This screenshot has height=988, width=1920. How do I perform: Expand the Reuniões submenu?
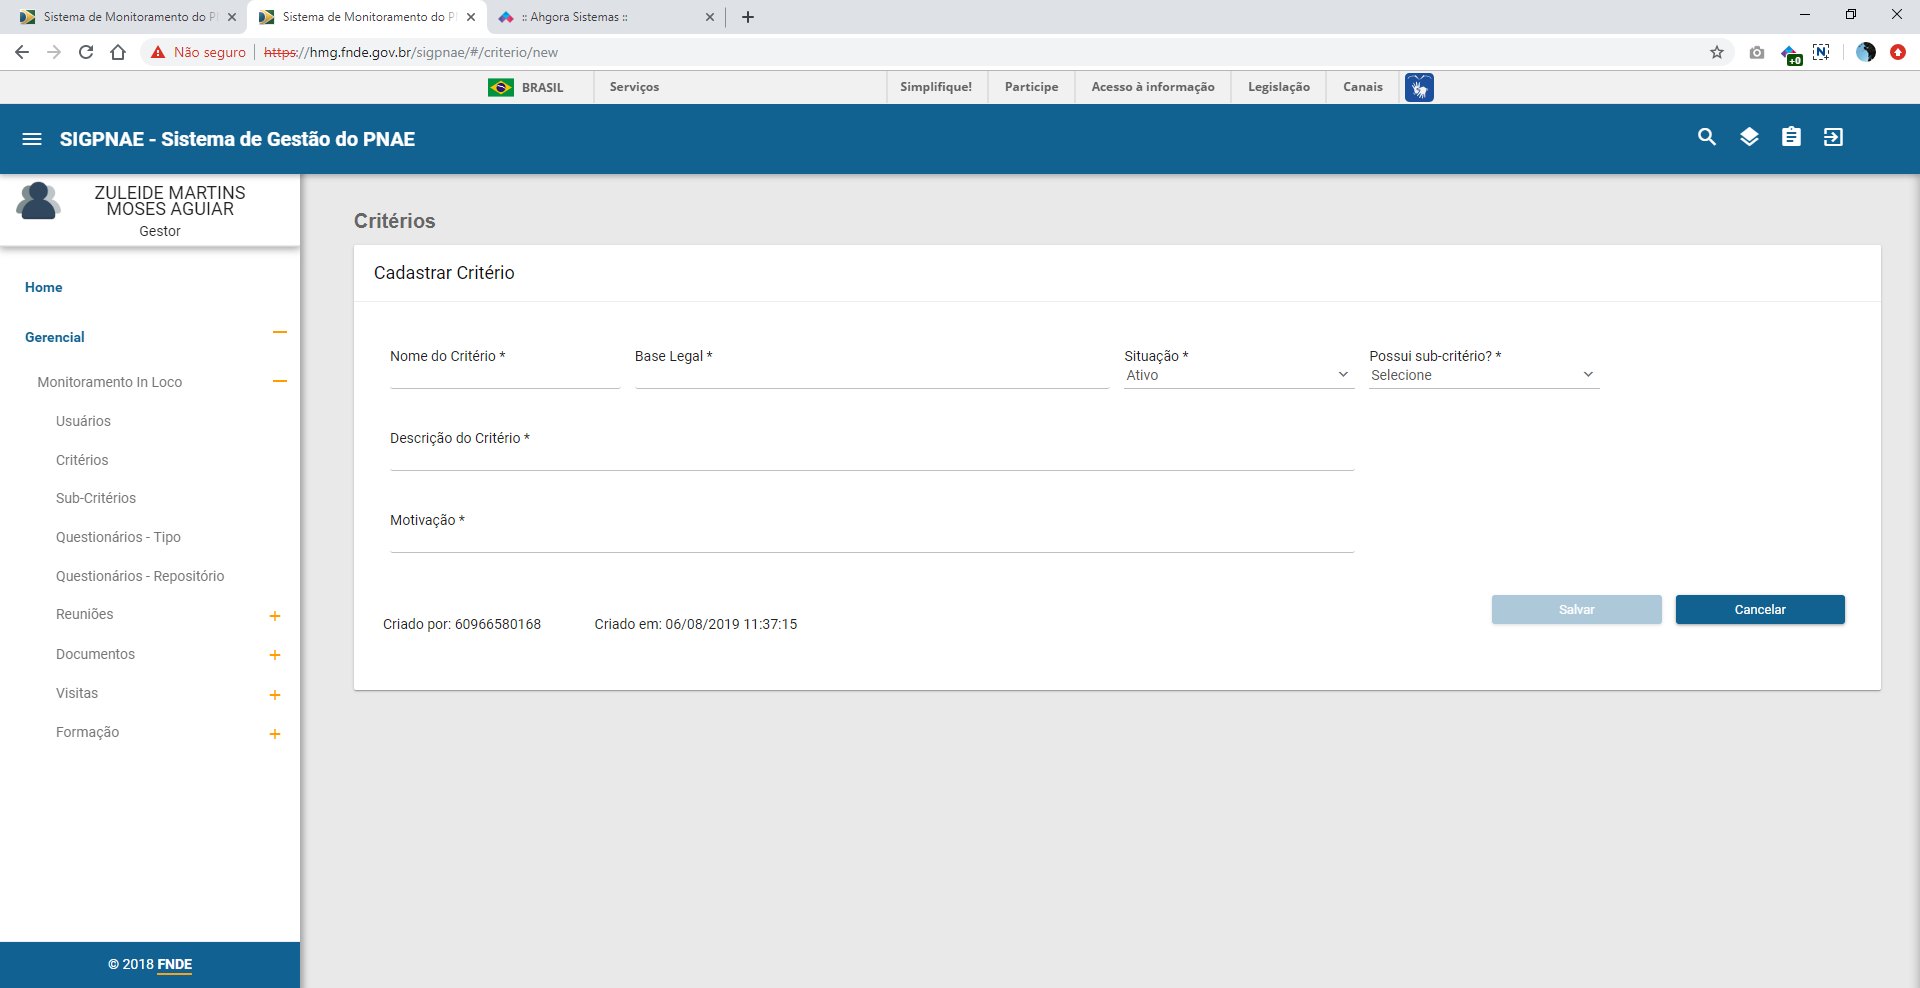(274, 616)
